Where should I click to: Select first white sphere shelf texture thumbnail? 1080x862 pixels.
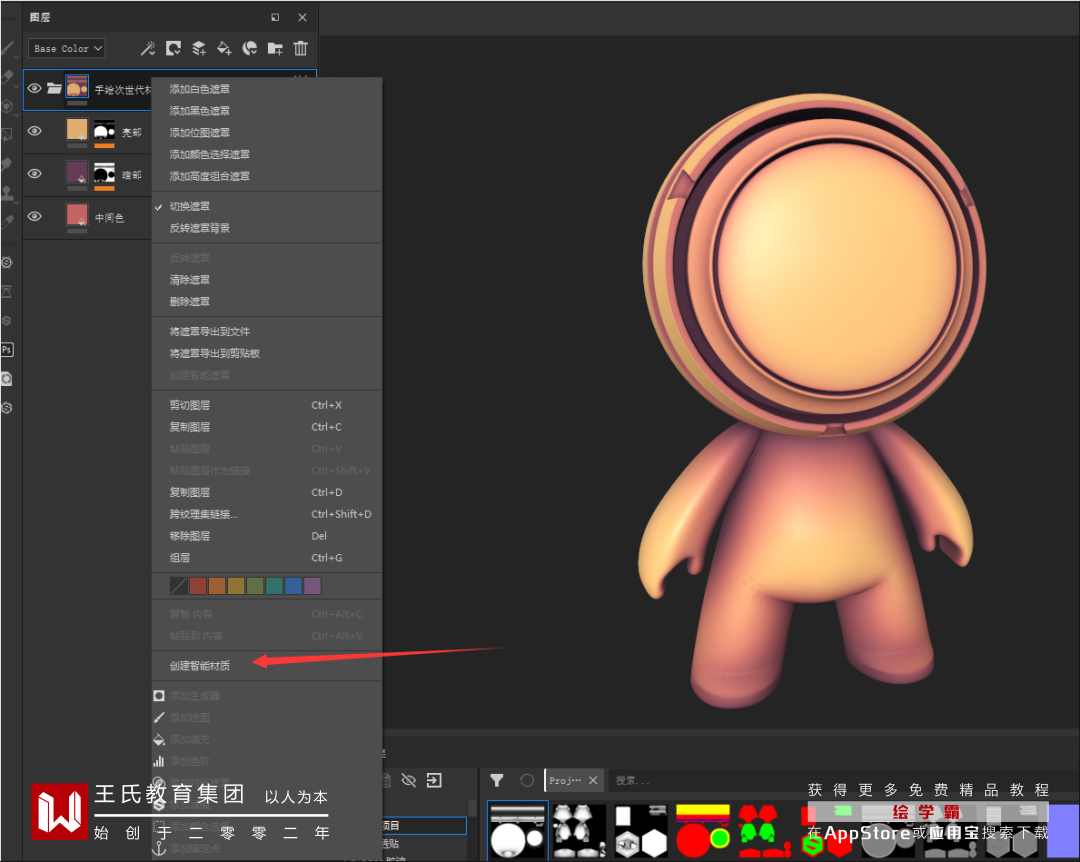point(518,831)
